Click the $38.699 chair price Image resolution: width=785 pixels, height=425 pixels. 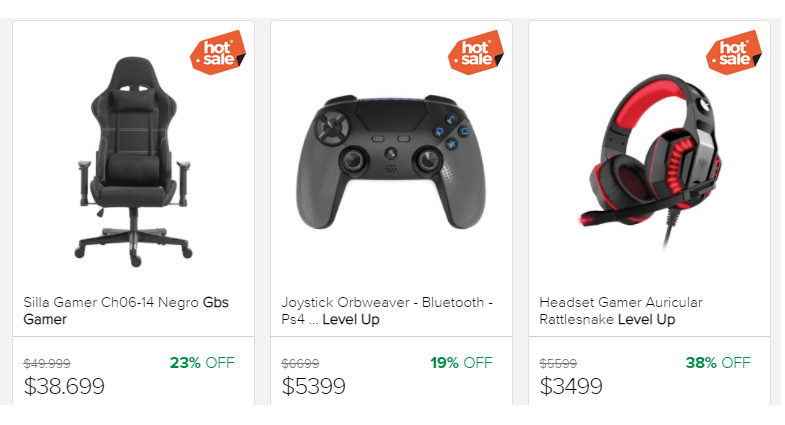click(64, 386)
